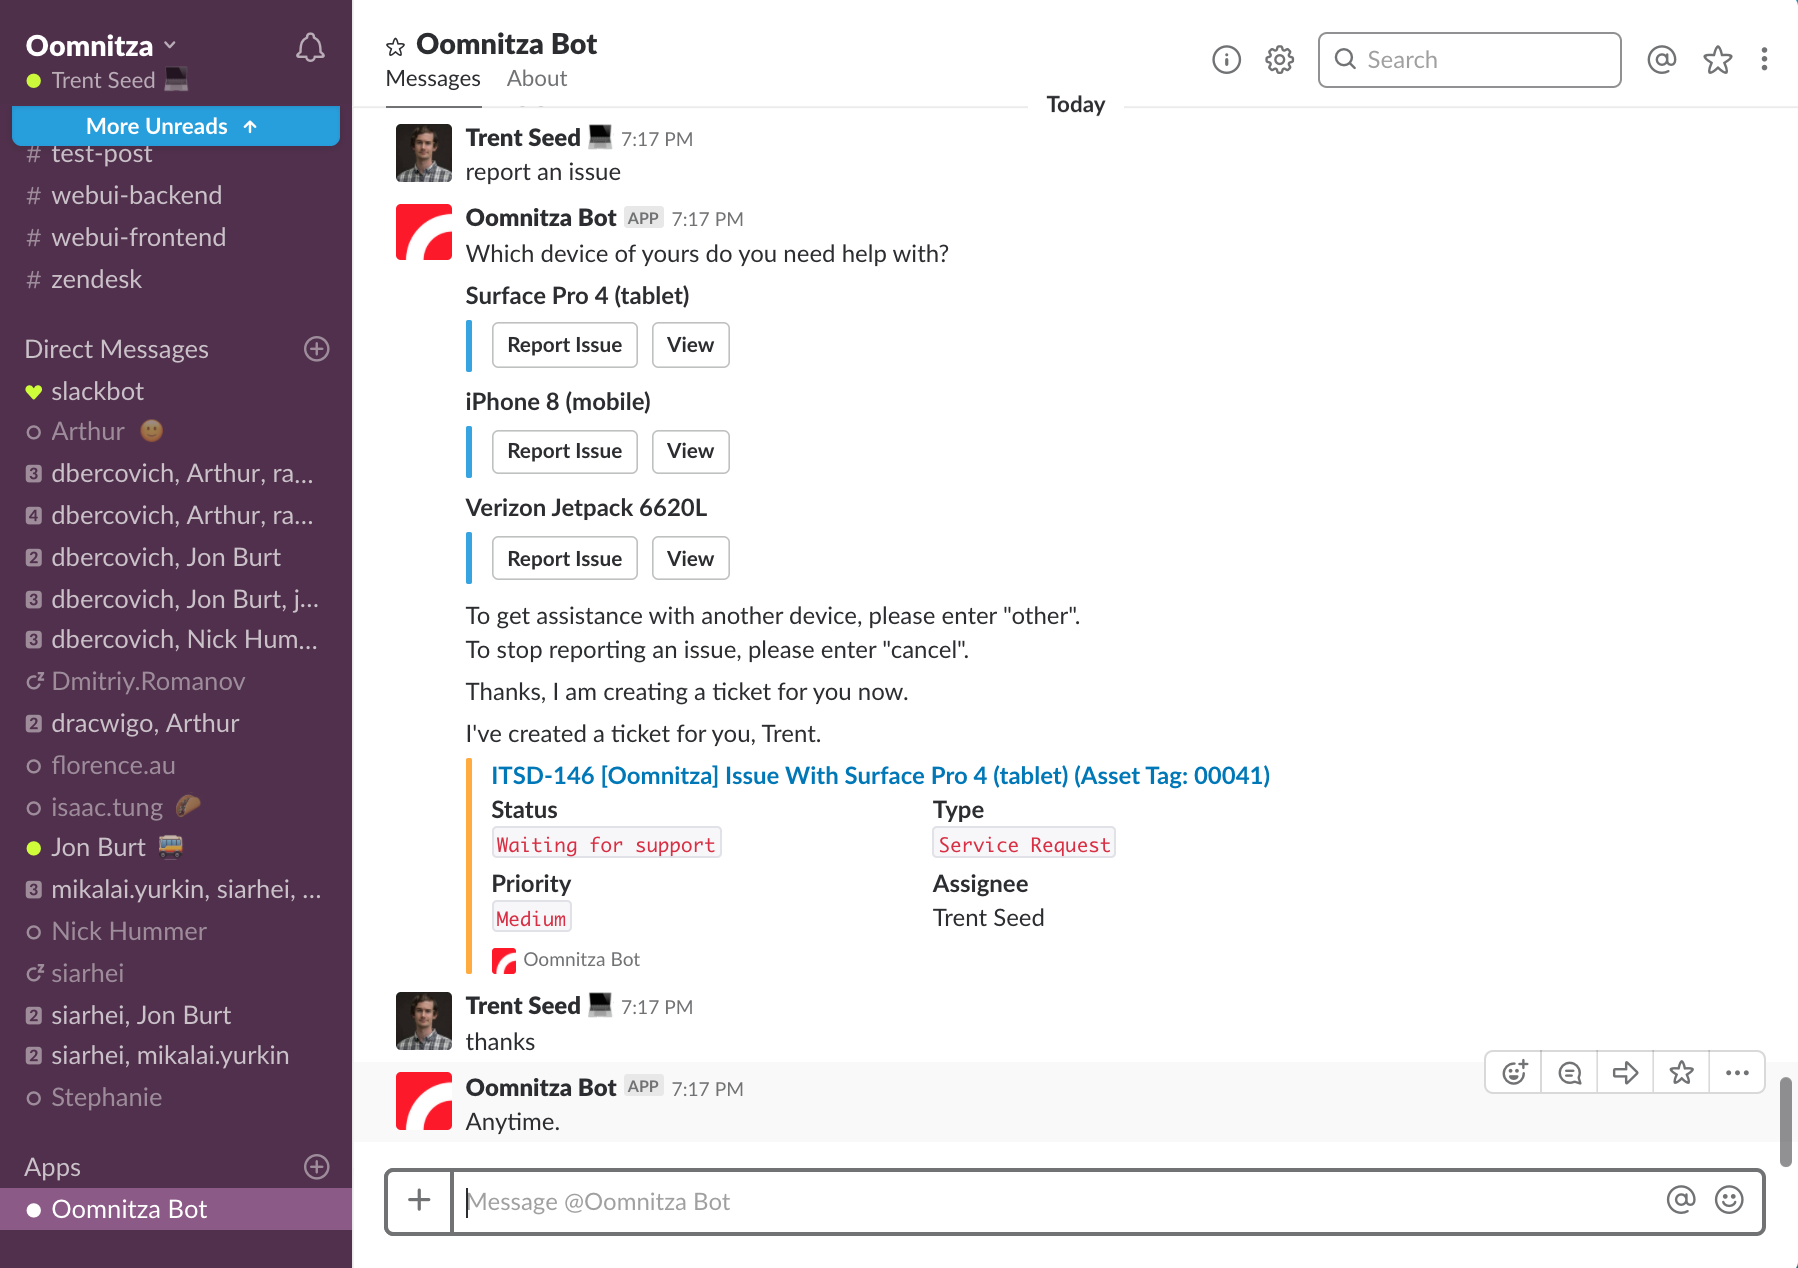The image size is (1798, 1268).
Task: Open Arthur direct message
Action: tap(176, 431)
